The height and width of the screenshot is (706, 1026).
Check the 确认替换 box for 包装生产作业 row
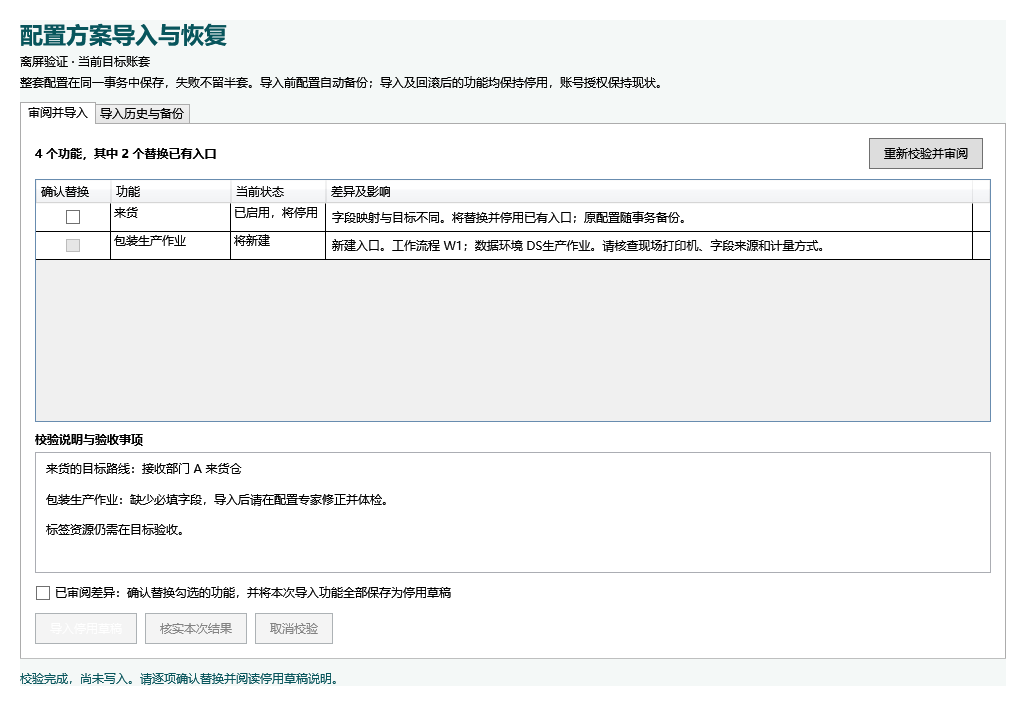tap(73, 245)
